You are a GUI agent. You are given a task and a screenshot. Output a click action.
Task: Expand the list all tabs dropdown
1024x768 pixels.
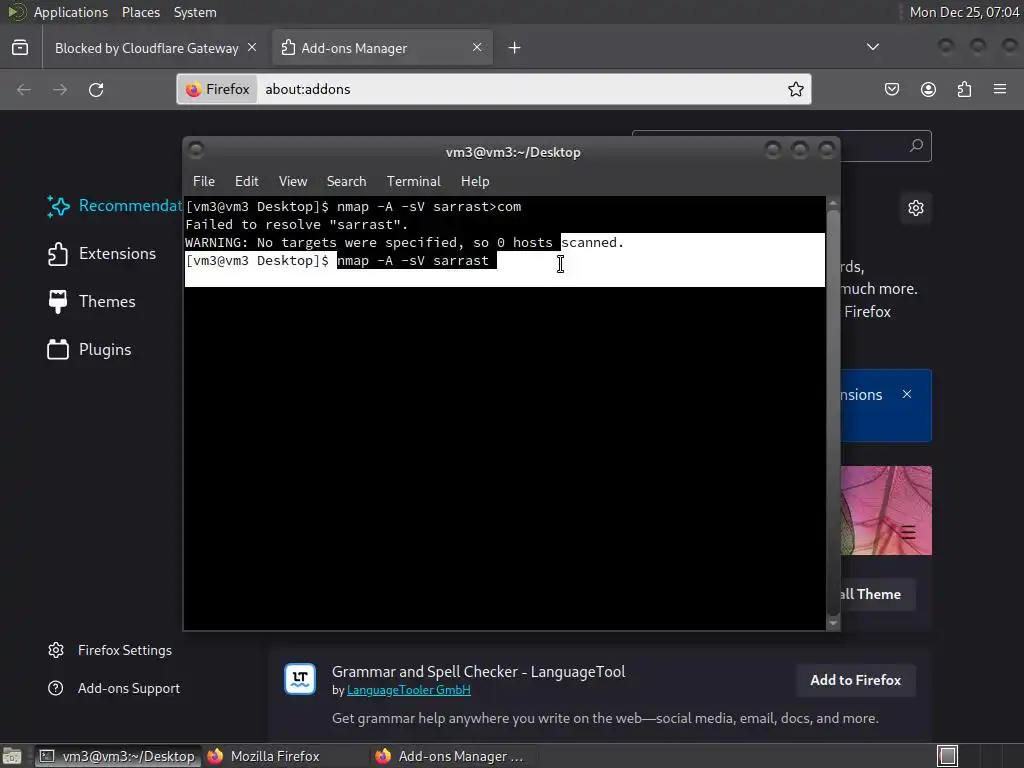click(x=872, y=47)
